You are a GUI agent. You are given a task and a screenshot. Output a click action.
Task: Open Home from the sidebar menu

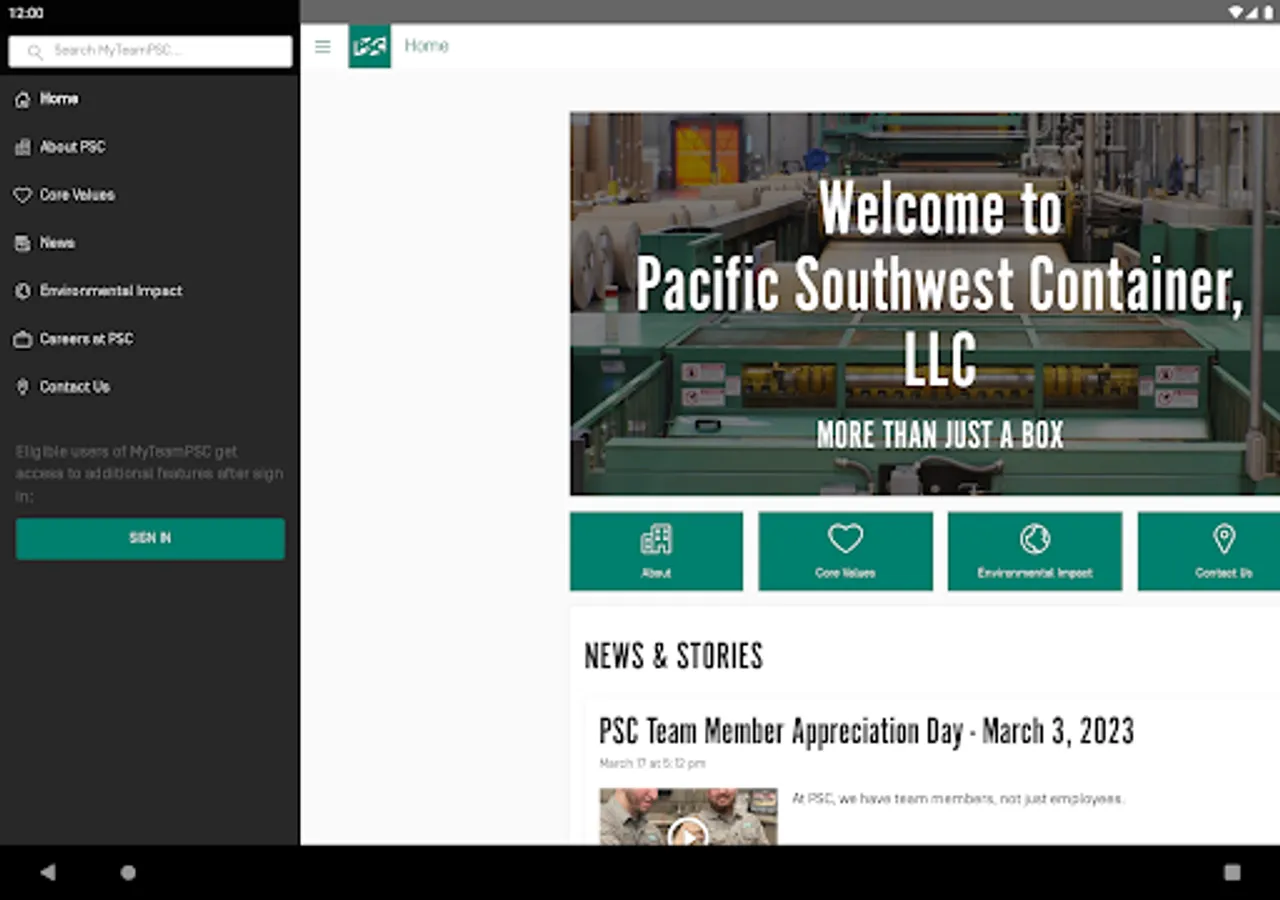click(150, 99)
